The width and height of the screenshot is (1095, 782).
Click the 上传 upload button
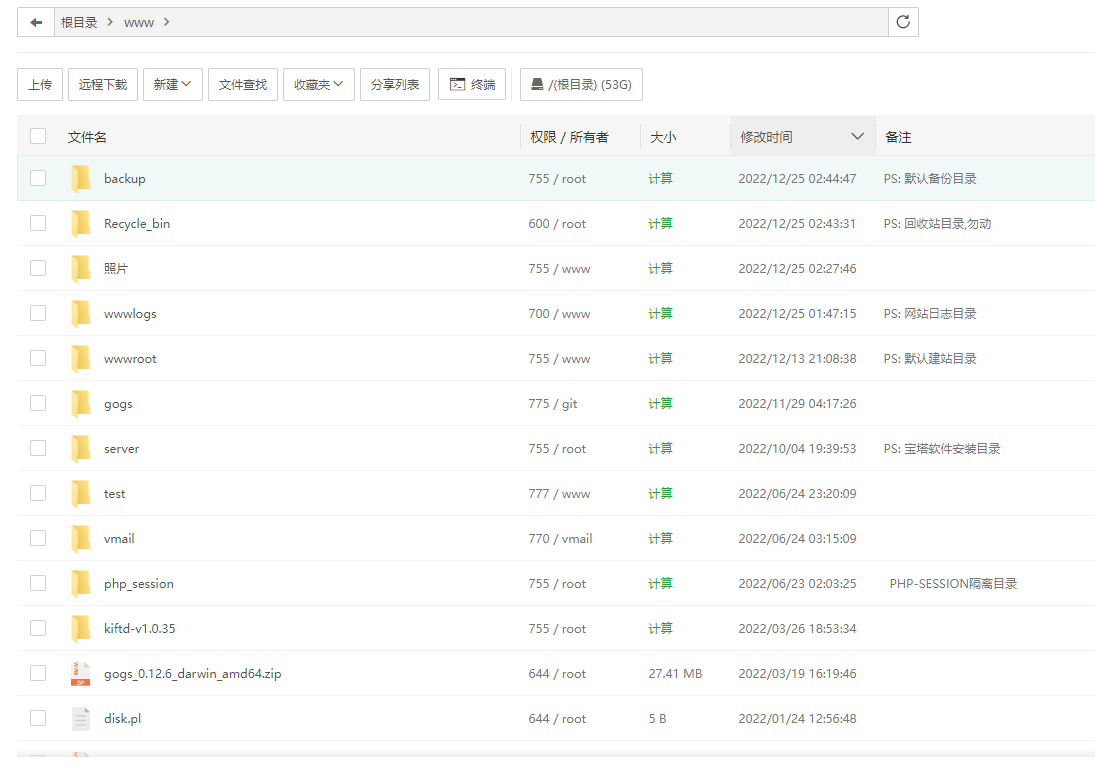pyautogui.click(x=40, y=84)
